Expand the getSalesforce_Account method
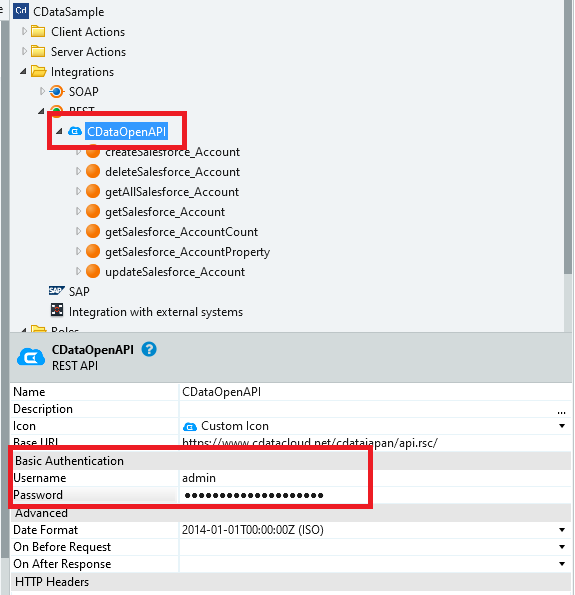Screen dimensions: 575x595 (x=78, y=211)
